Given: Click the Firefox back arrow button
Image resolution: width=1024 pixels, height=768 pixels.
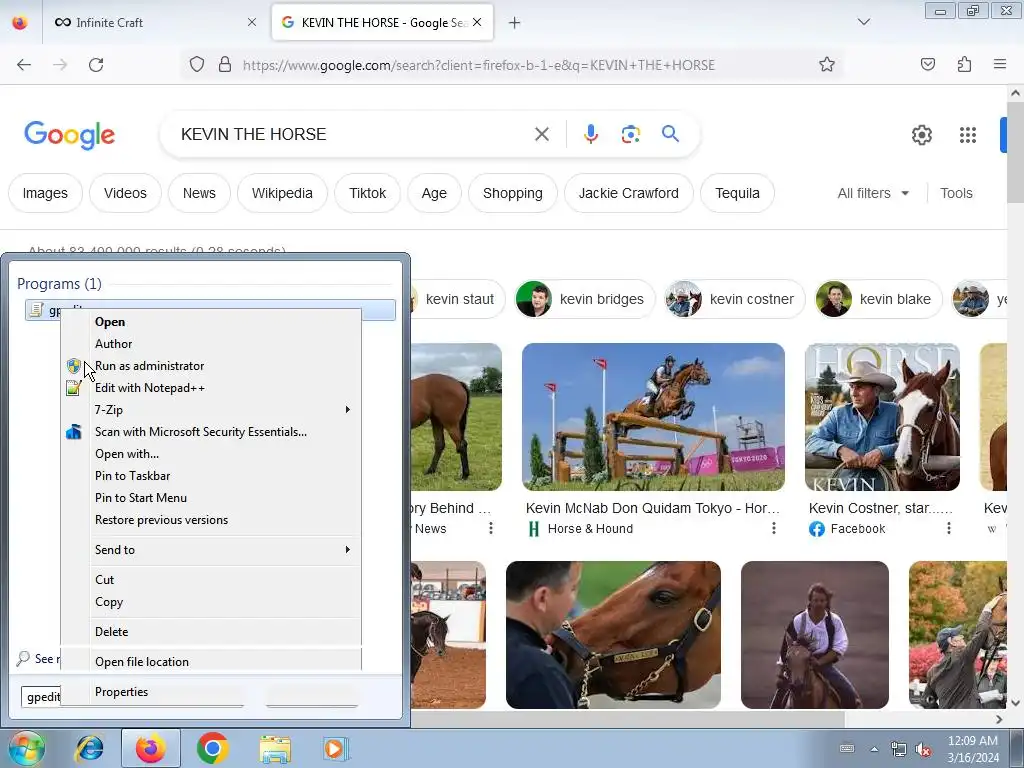Looking at the screenshot, I should [24, 65].
